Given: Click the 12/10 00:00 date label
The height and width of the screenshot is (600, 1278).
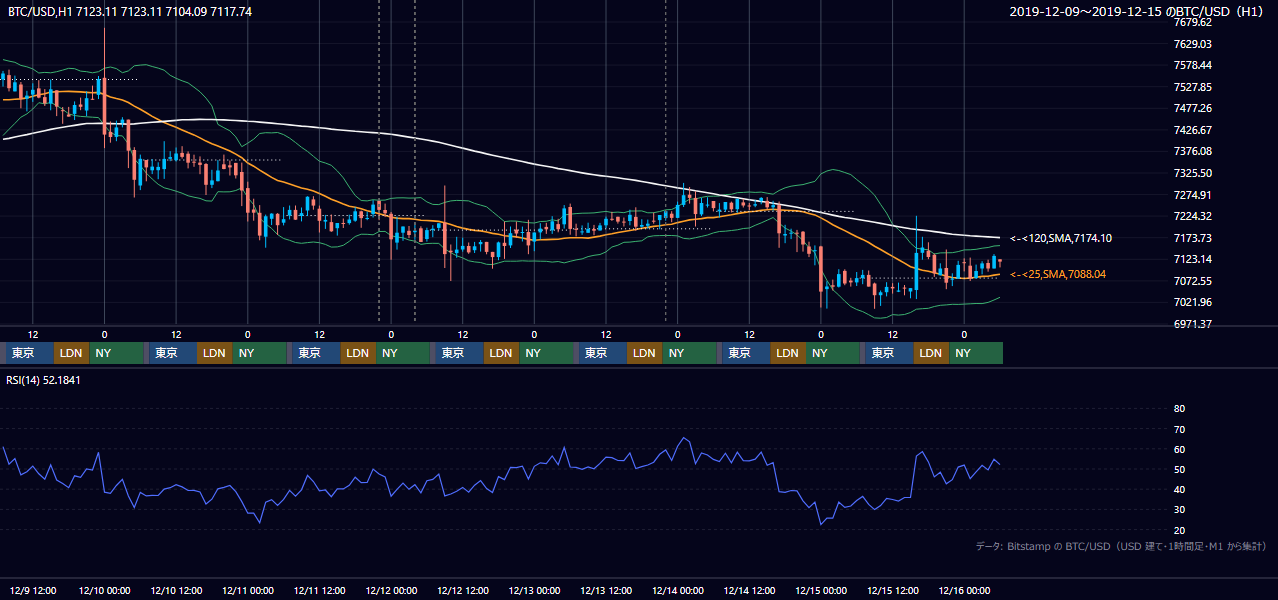Looking at the screenshot, I should (x=104, y=590).
